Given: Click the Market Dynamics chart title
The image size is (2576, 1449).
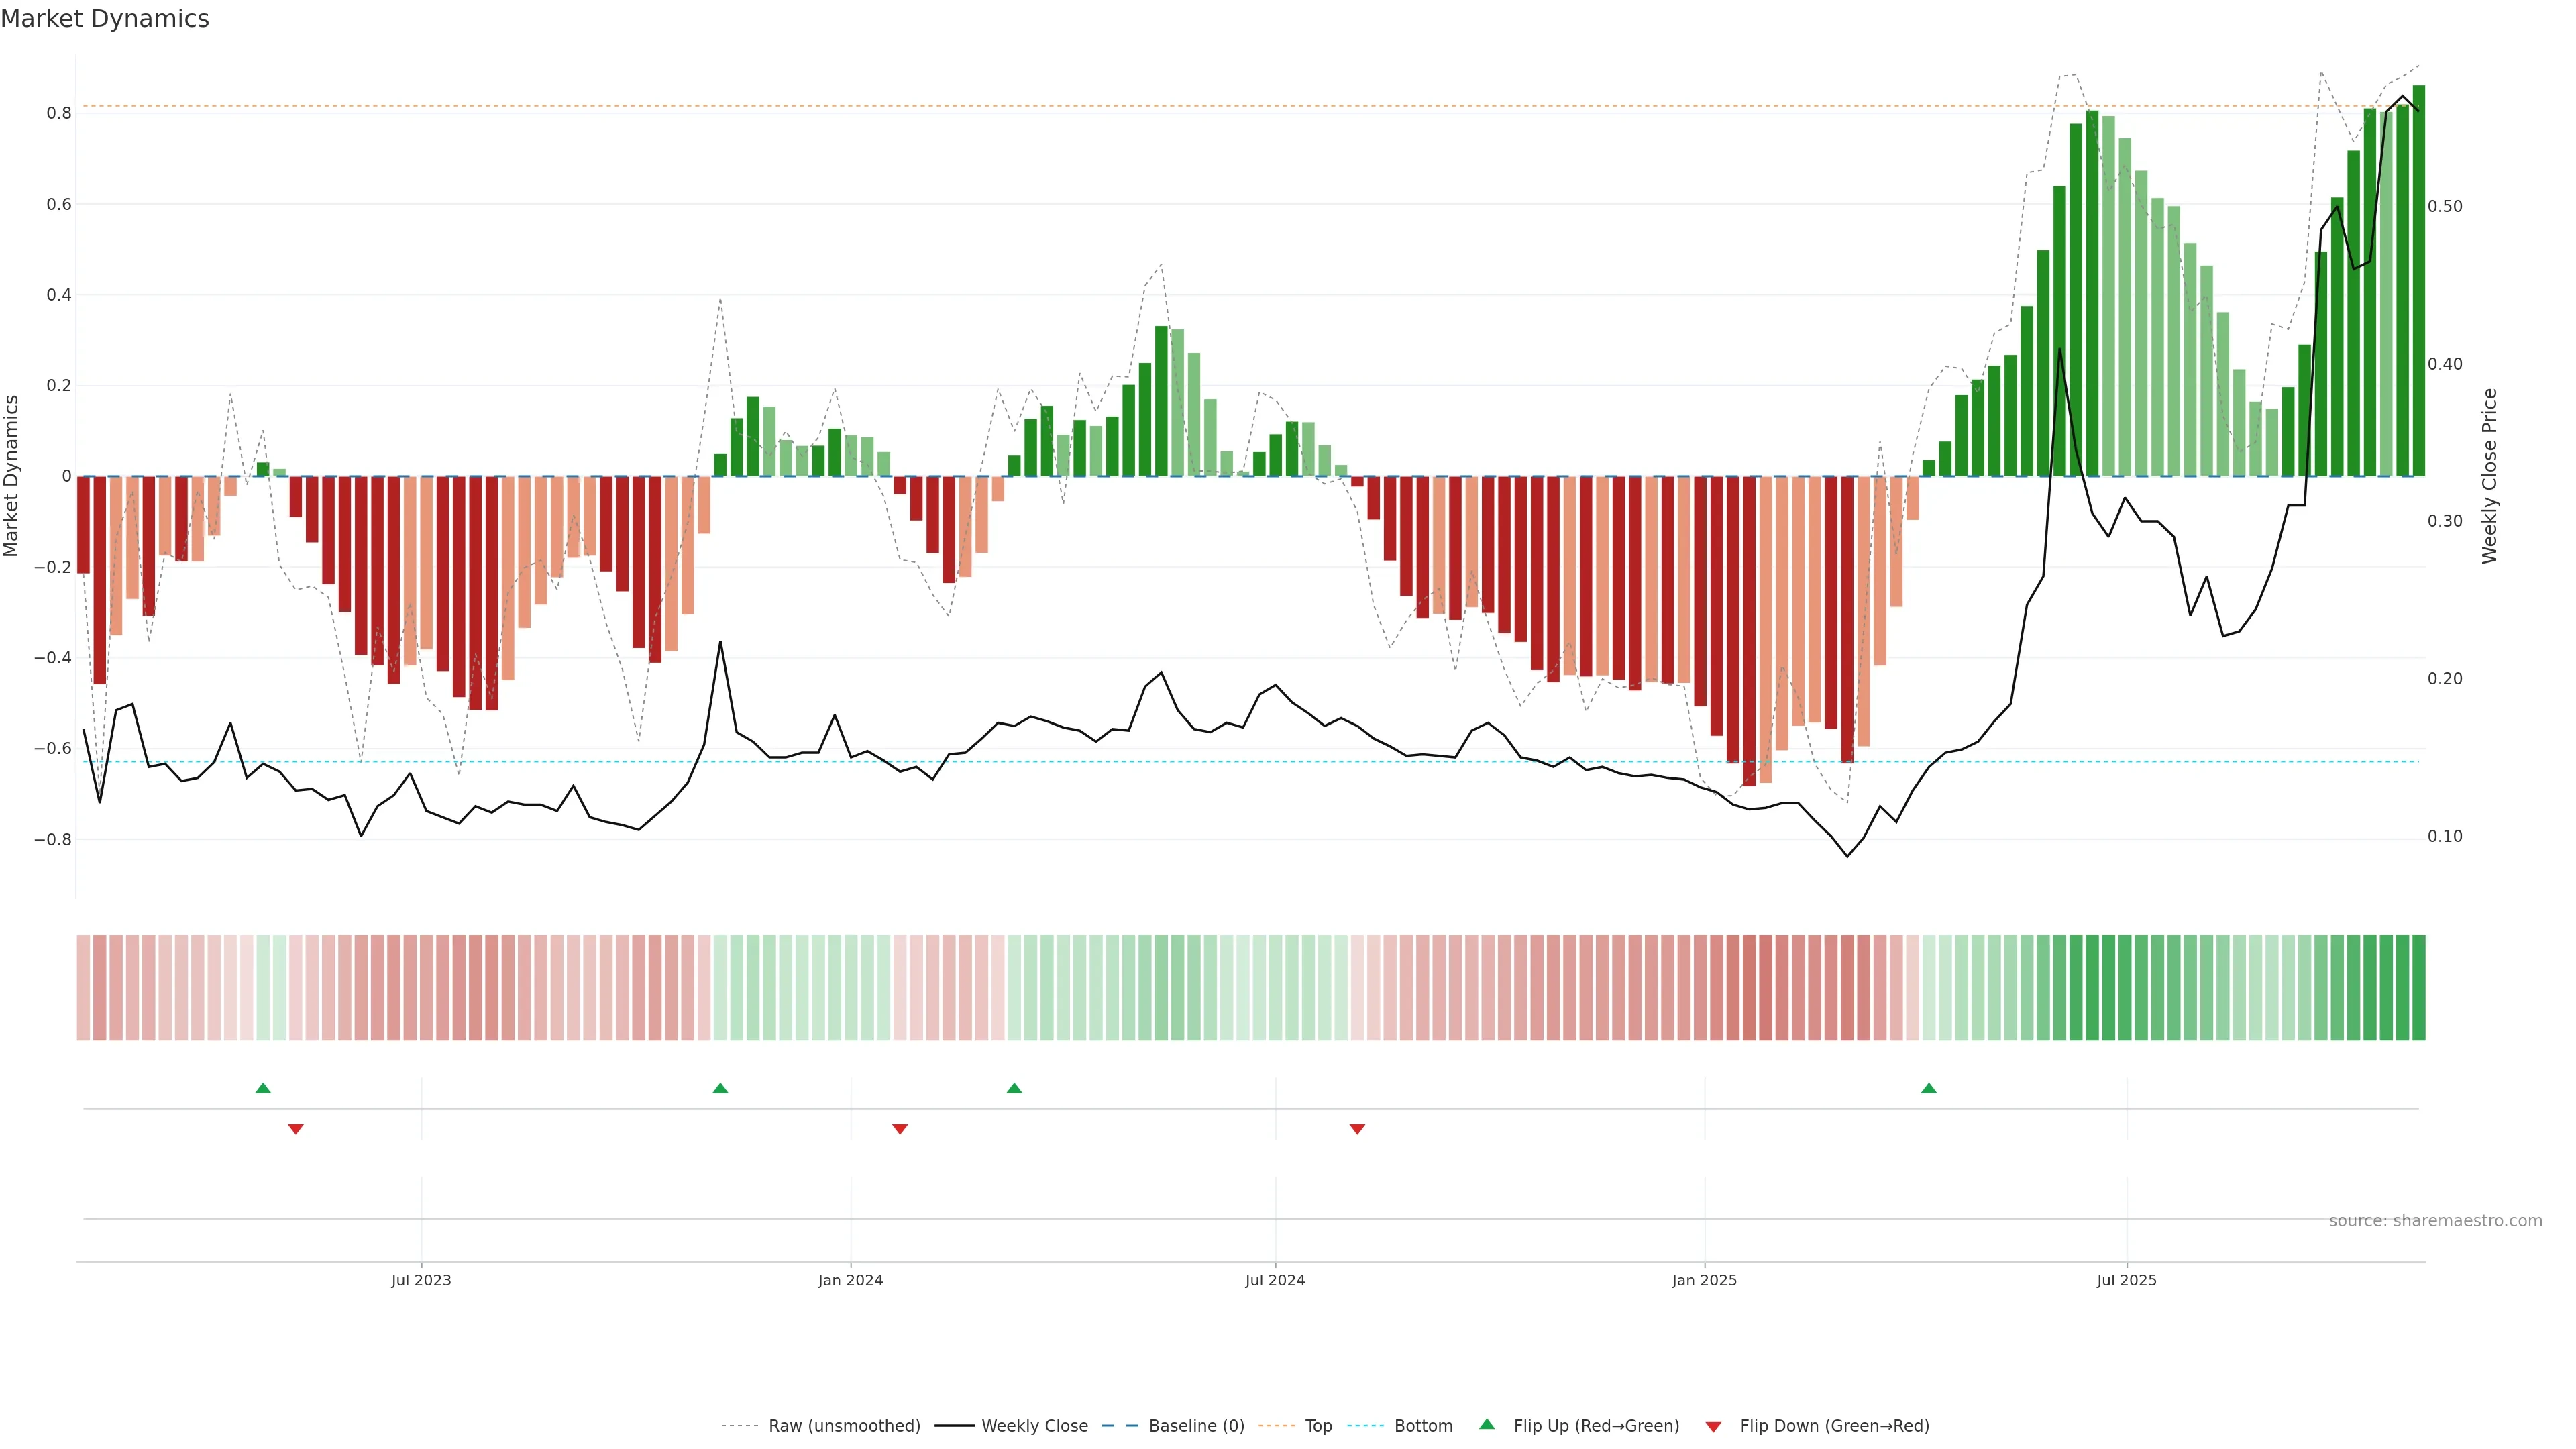Looking at the screenshot, I should (x=105, y=19).
